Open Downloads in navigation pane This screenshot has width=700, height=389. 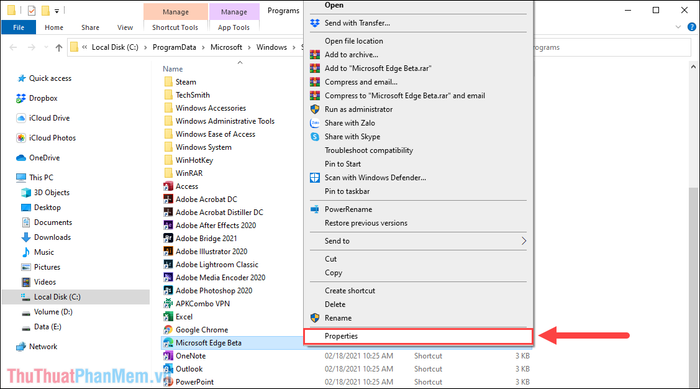[52, 238]
